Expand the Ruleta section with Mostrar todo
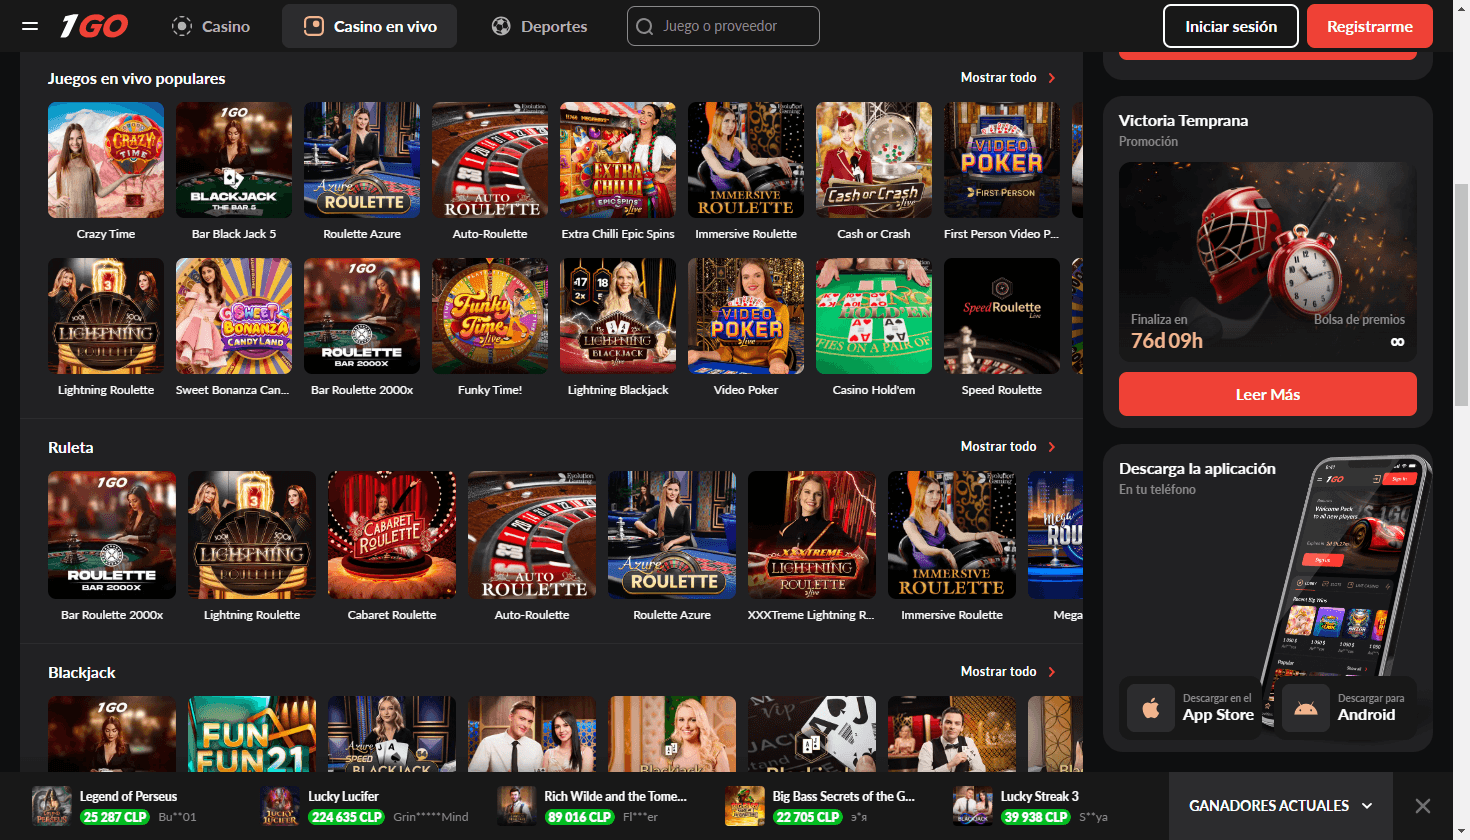Screen dimensions: 1470x840 click(x=1007, y=447)
